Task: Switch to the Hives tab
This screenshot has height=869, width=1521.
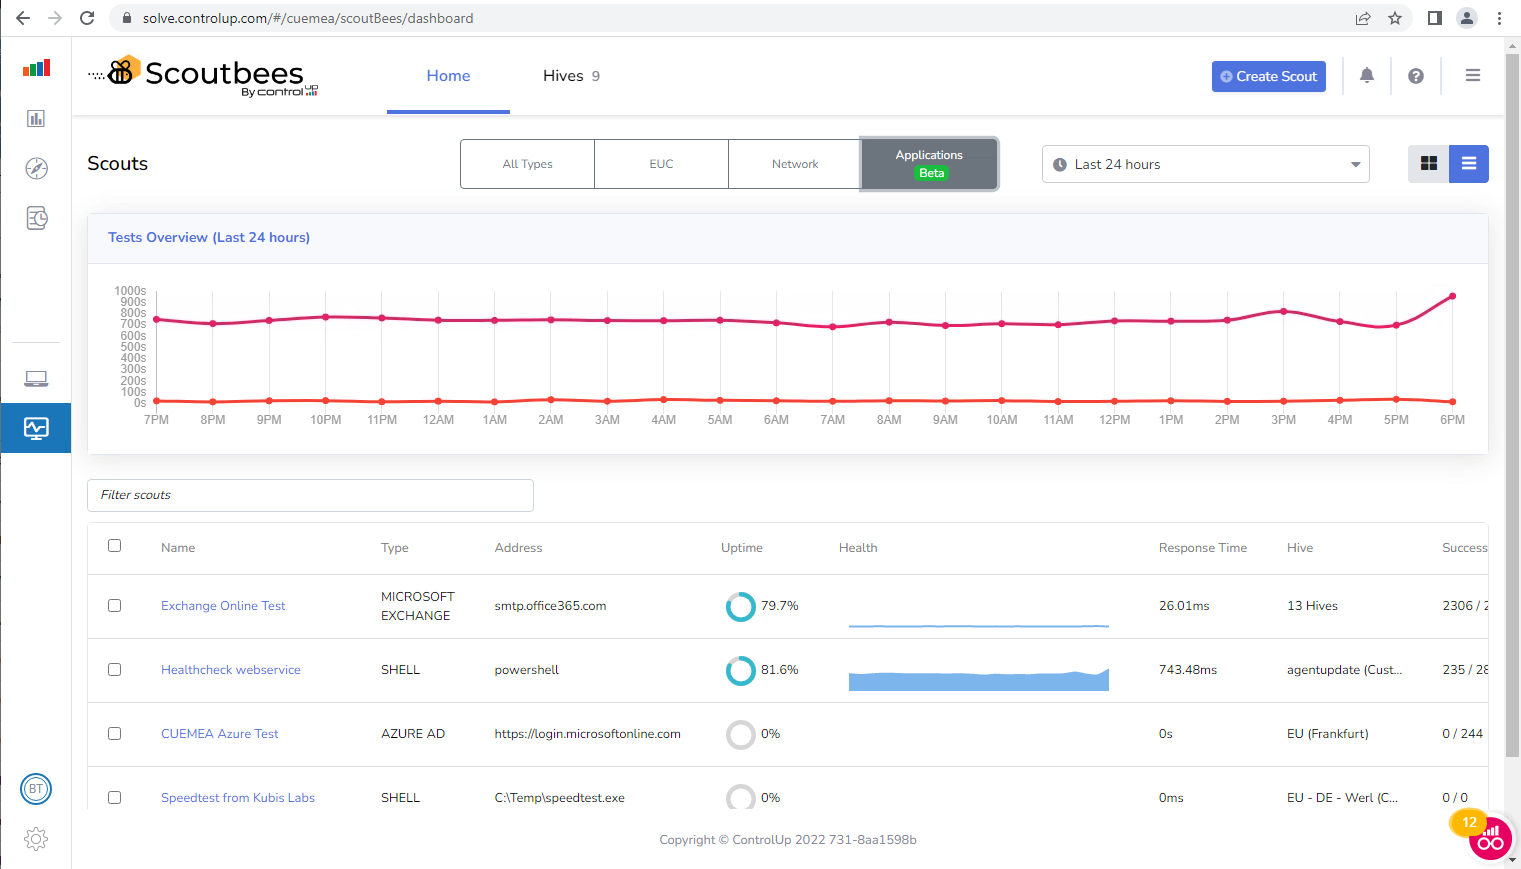Action: click(563, 75)
